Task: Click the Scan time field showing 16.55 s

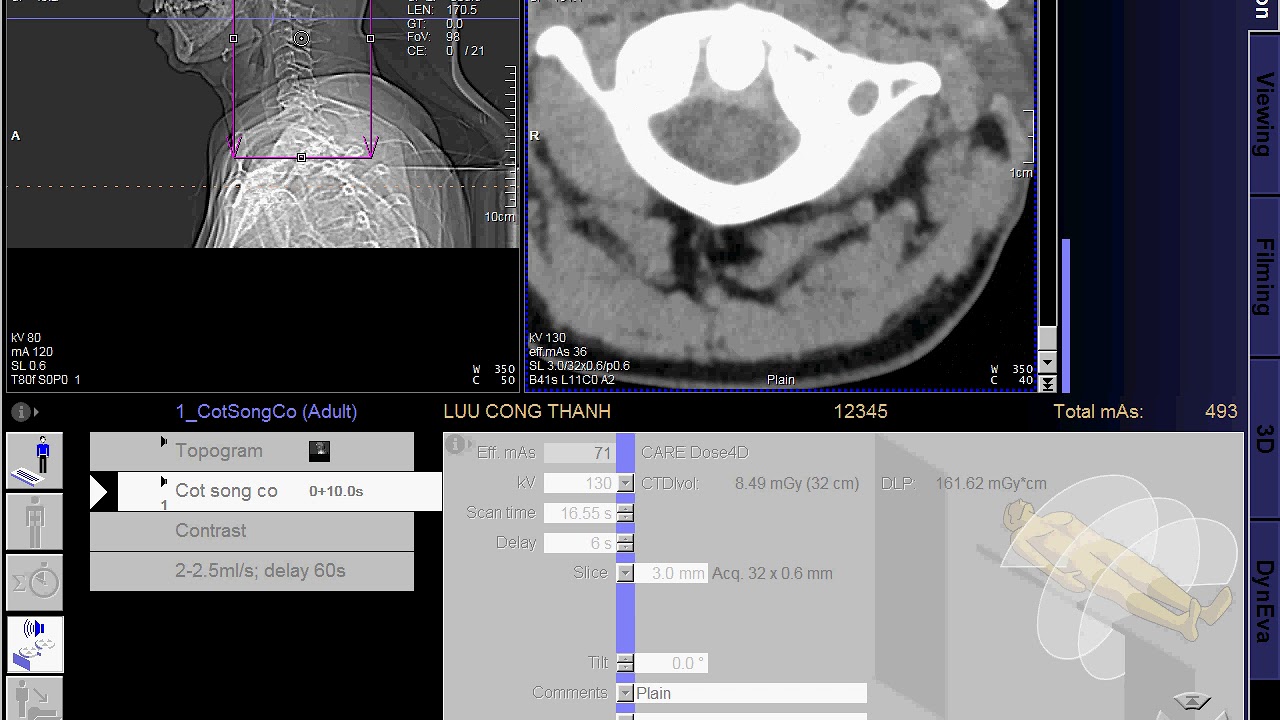Action: pyautogui.click(x=579, y=513)
